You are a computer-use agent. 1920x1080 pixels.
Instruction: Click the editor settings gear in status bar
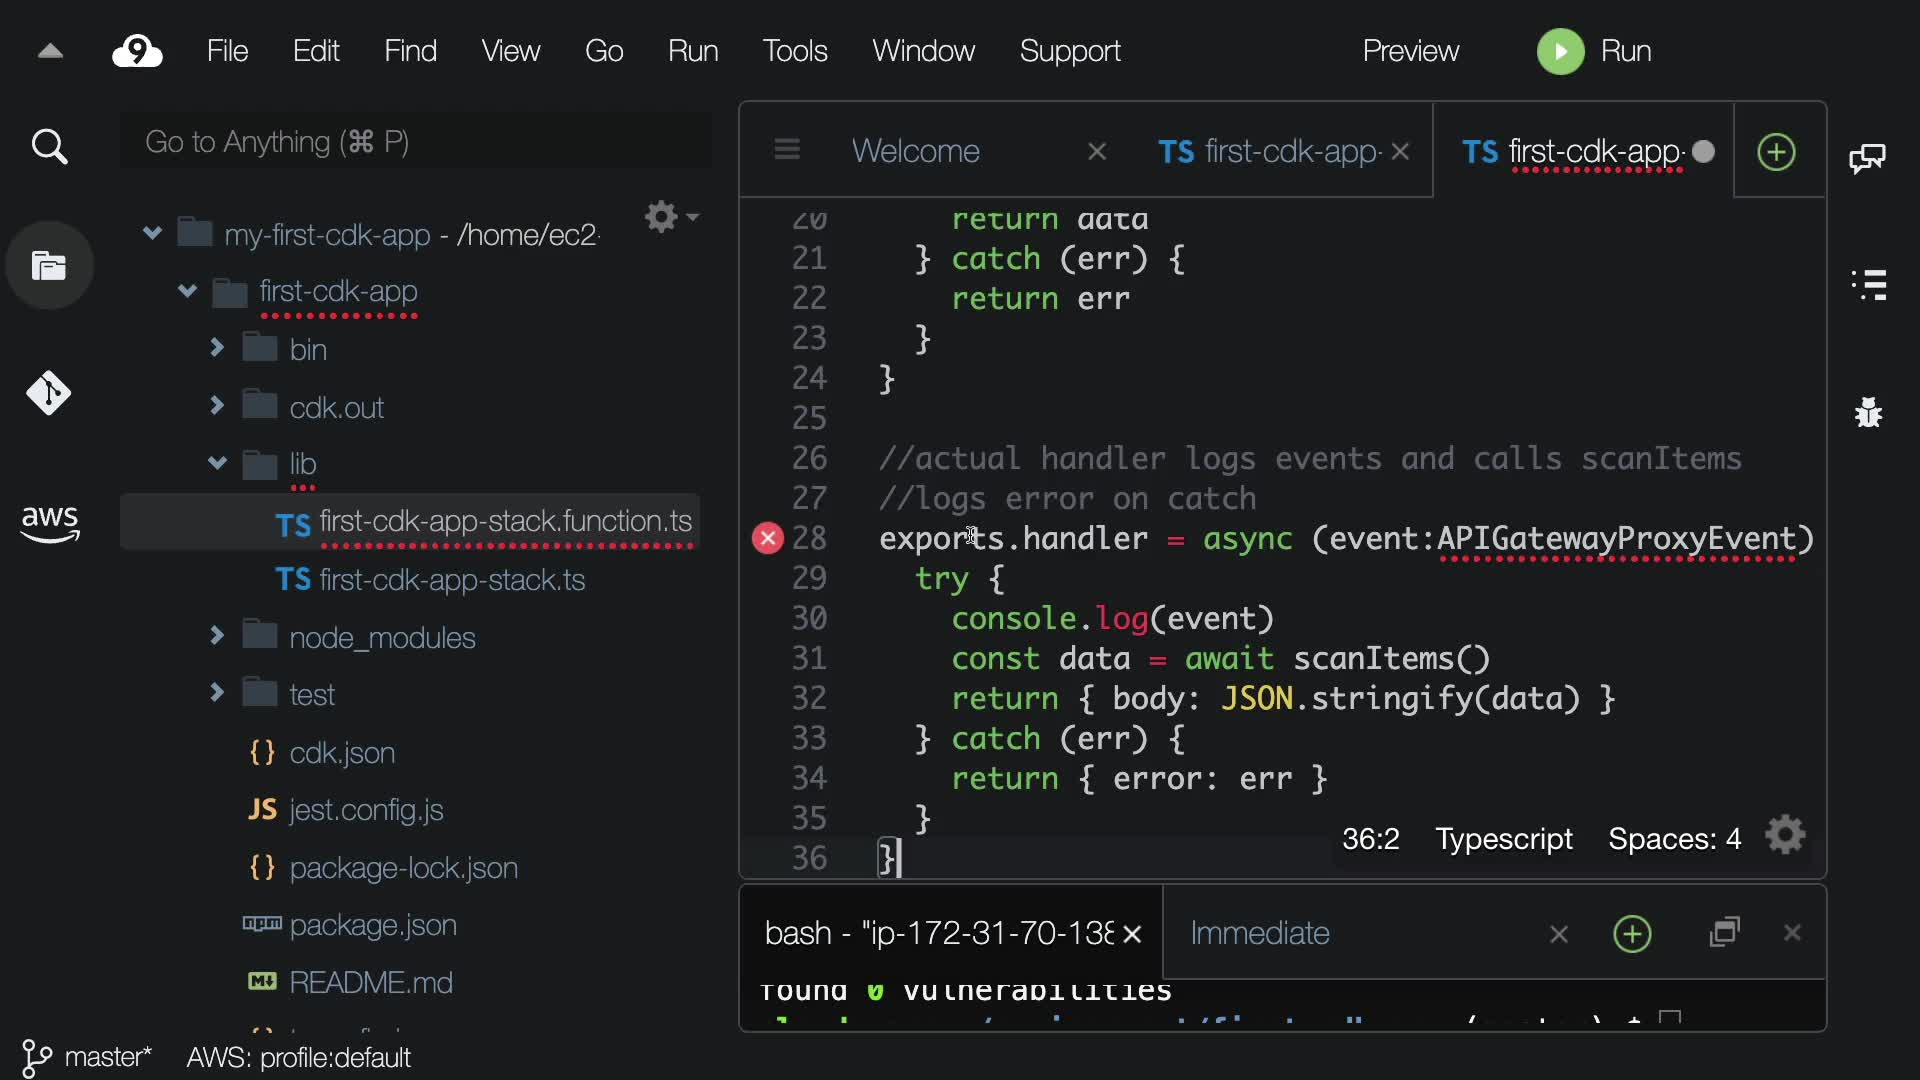(x=1785, y=836)
